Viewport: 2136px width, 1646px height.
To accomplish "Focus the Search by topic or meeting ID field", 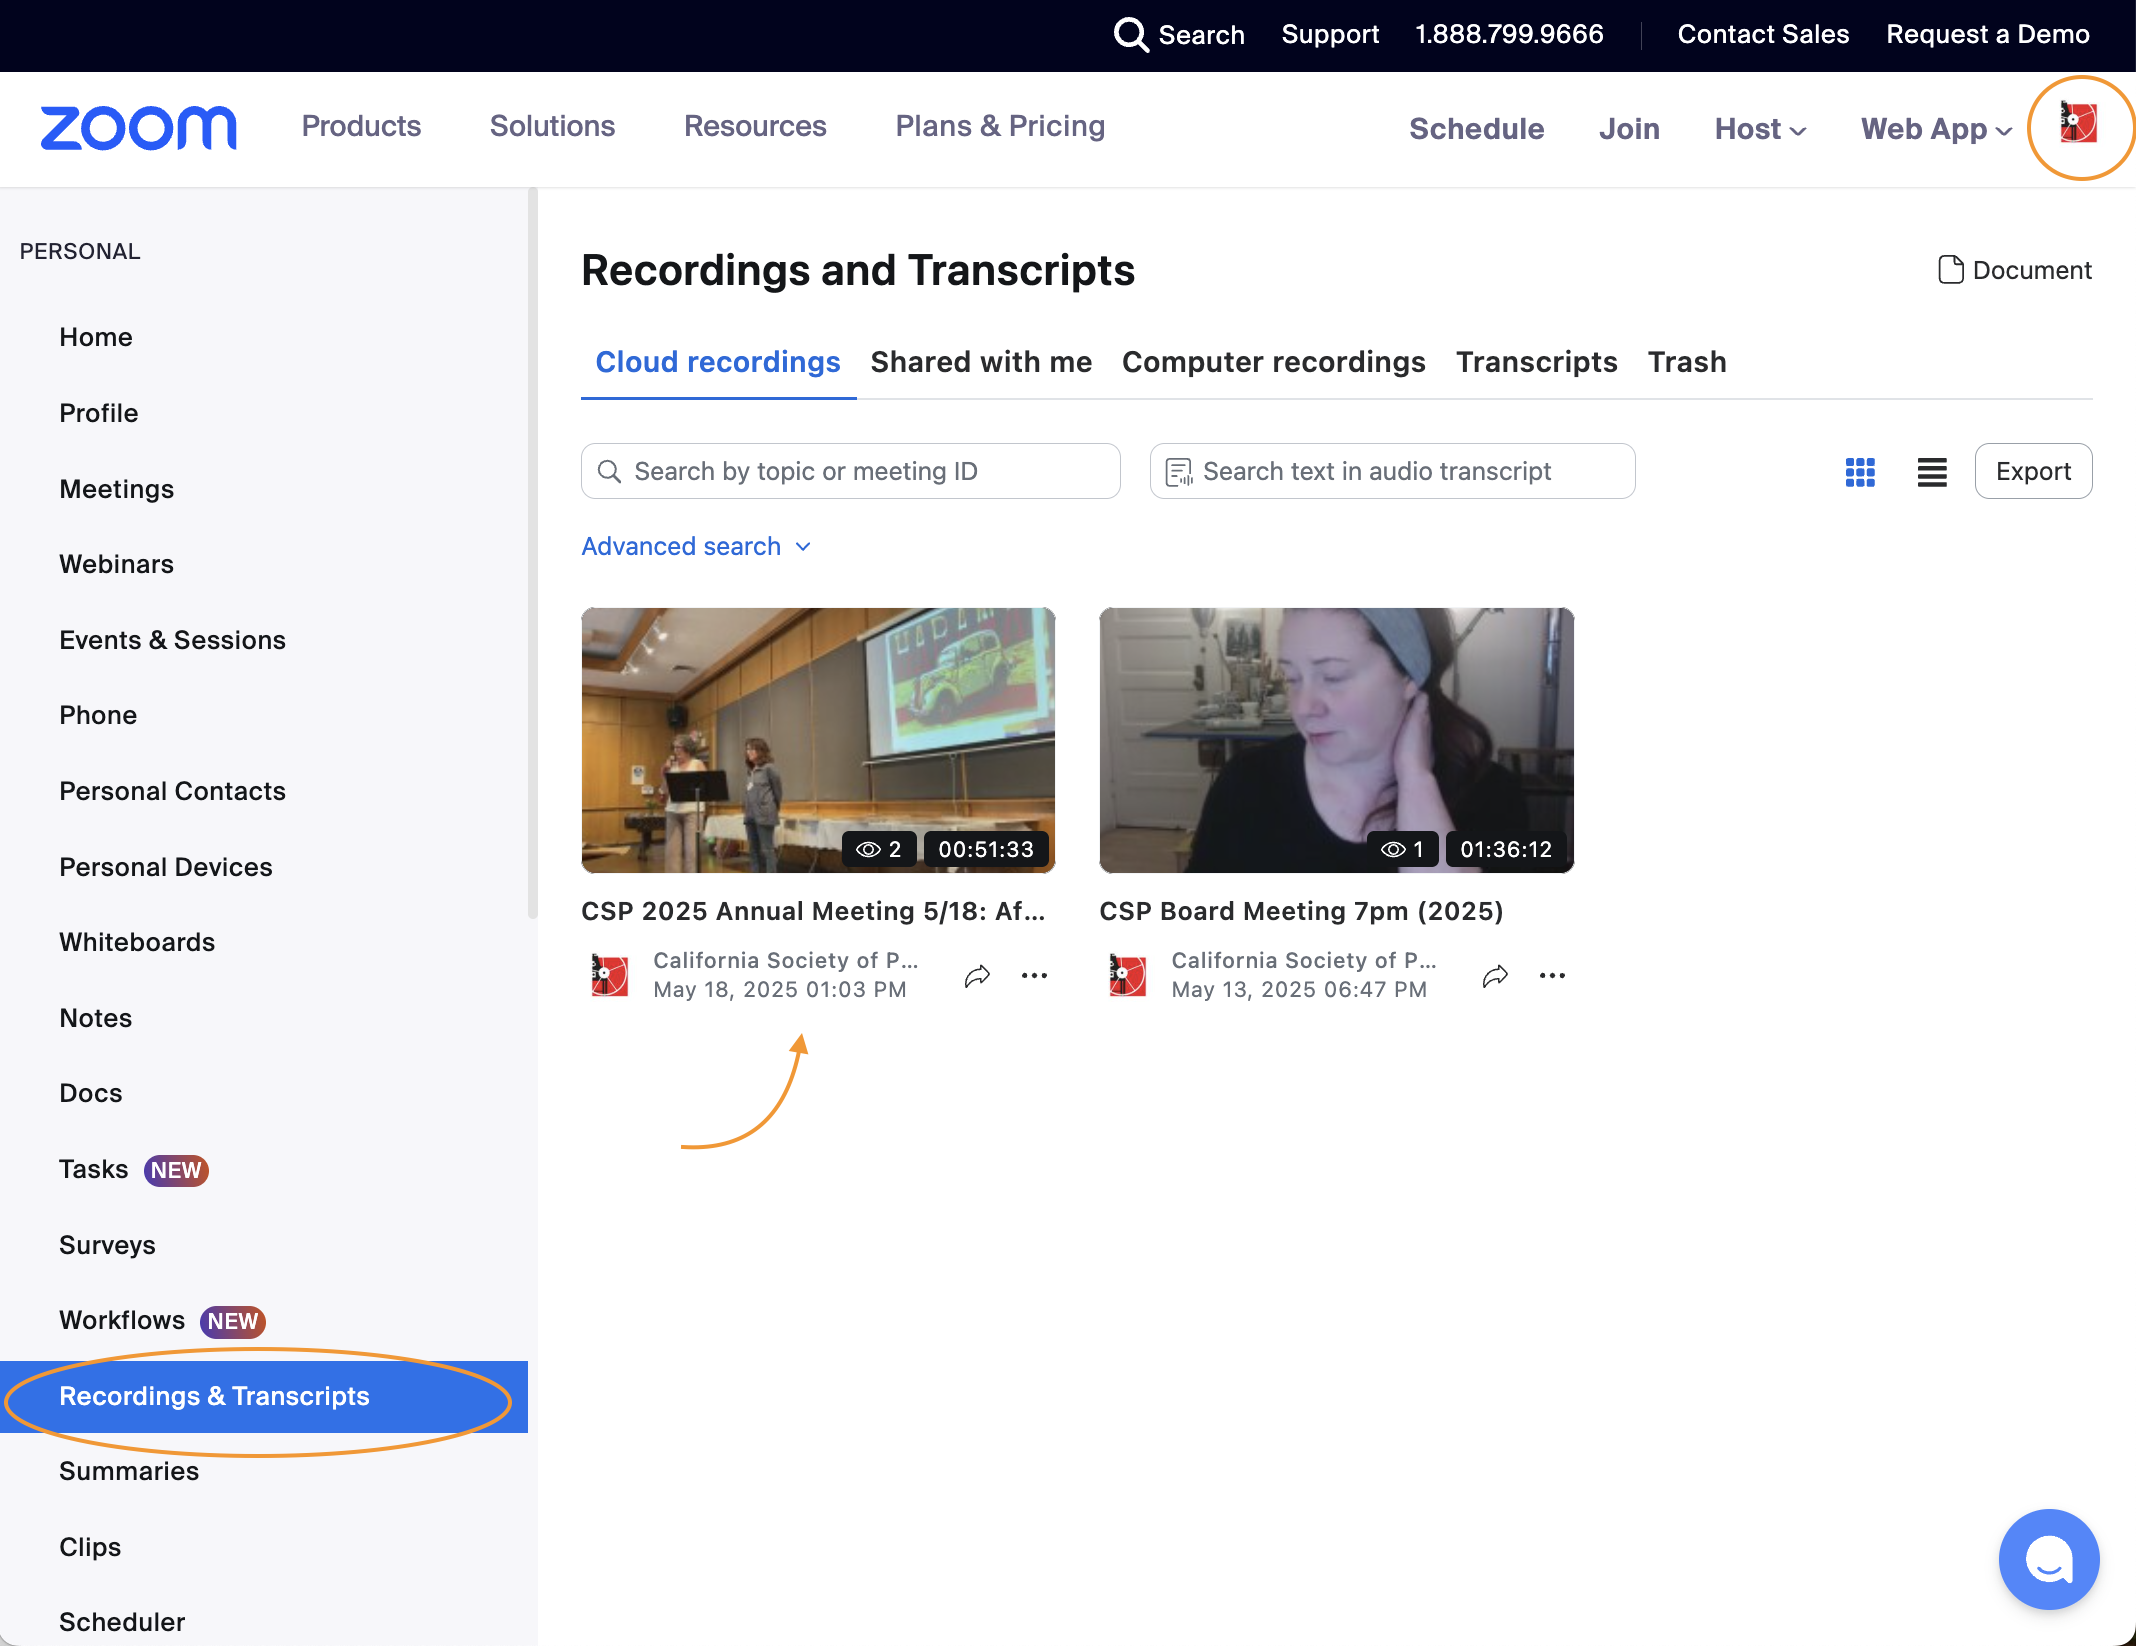I will pos(850,471).
